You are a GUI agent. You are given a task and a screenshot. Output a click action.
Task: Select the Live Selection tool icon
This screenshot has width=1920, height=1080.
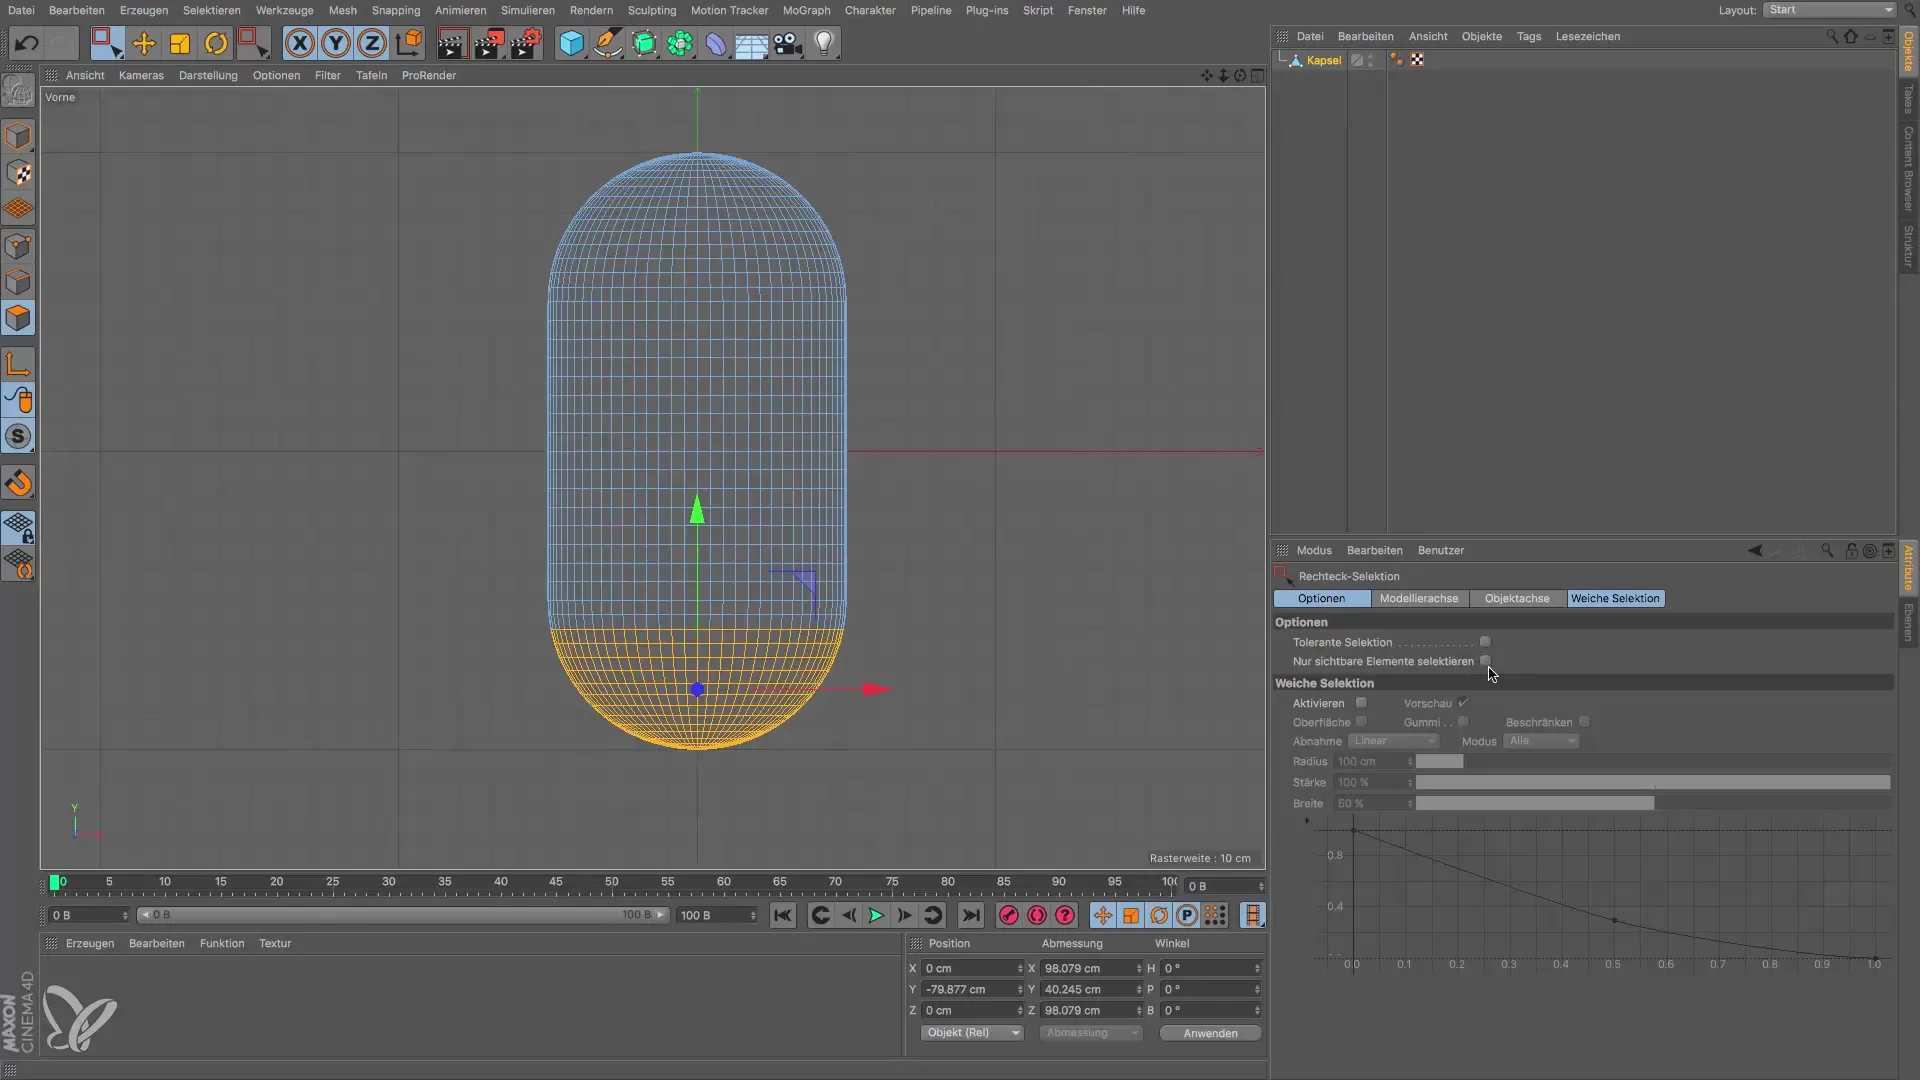(107, 44)
